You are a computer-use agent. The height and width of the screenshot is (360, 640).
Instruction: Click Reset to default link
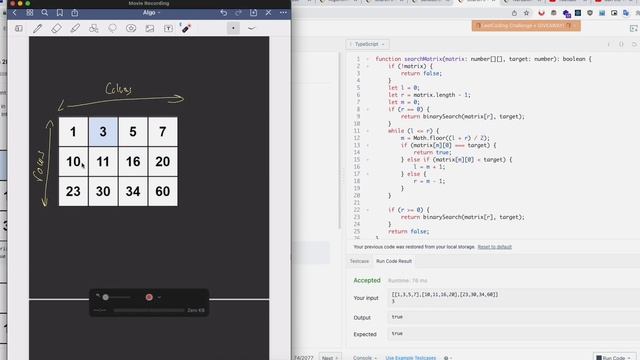pyautogui.click(x=494, y=247)
